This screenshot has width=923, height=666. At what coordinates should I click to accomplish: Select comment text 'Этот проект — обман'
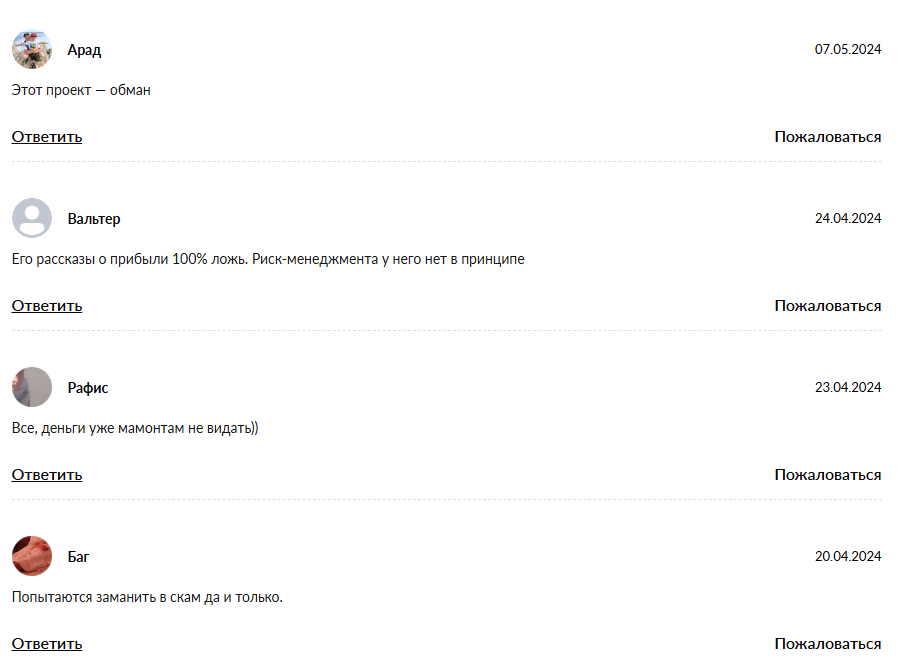tap(81, 90)
